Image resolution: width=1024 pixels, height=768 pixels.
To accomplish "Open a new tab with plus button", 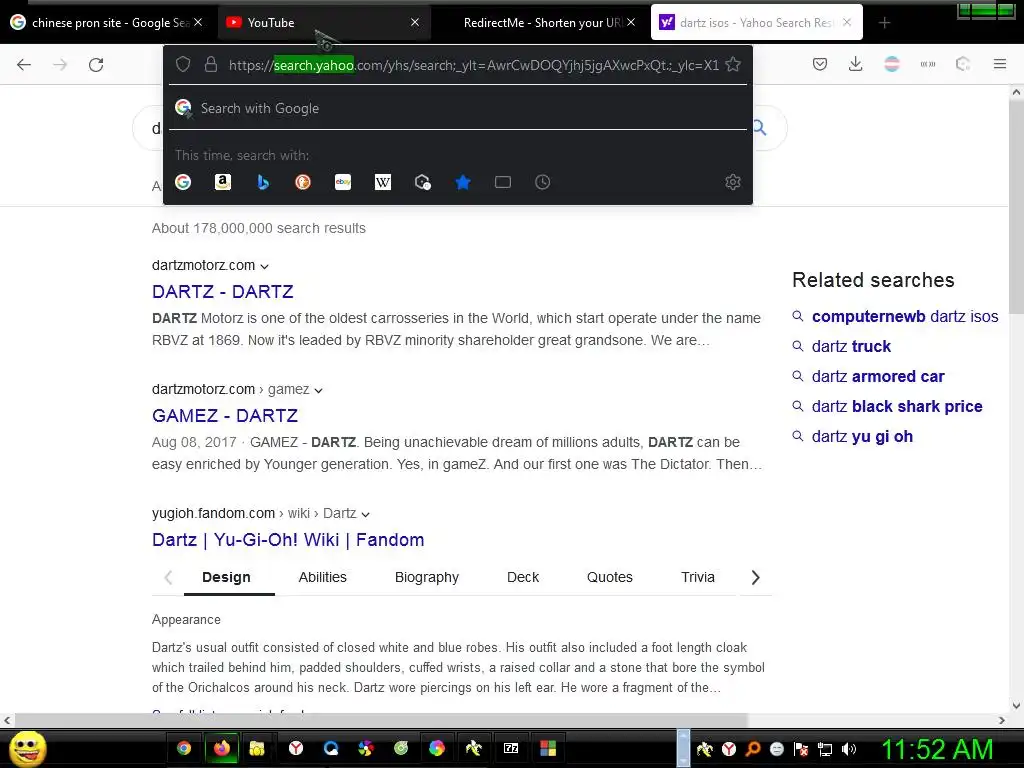I will pyautogui.click(x=884, y=23).
